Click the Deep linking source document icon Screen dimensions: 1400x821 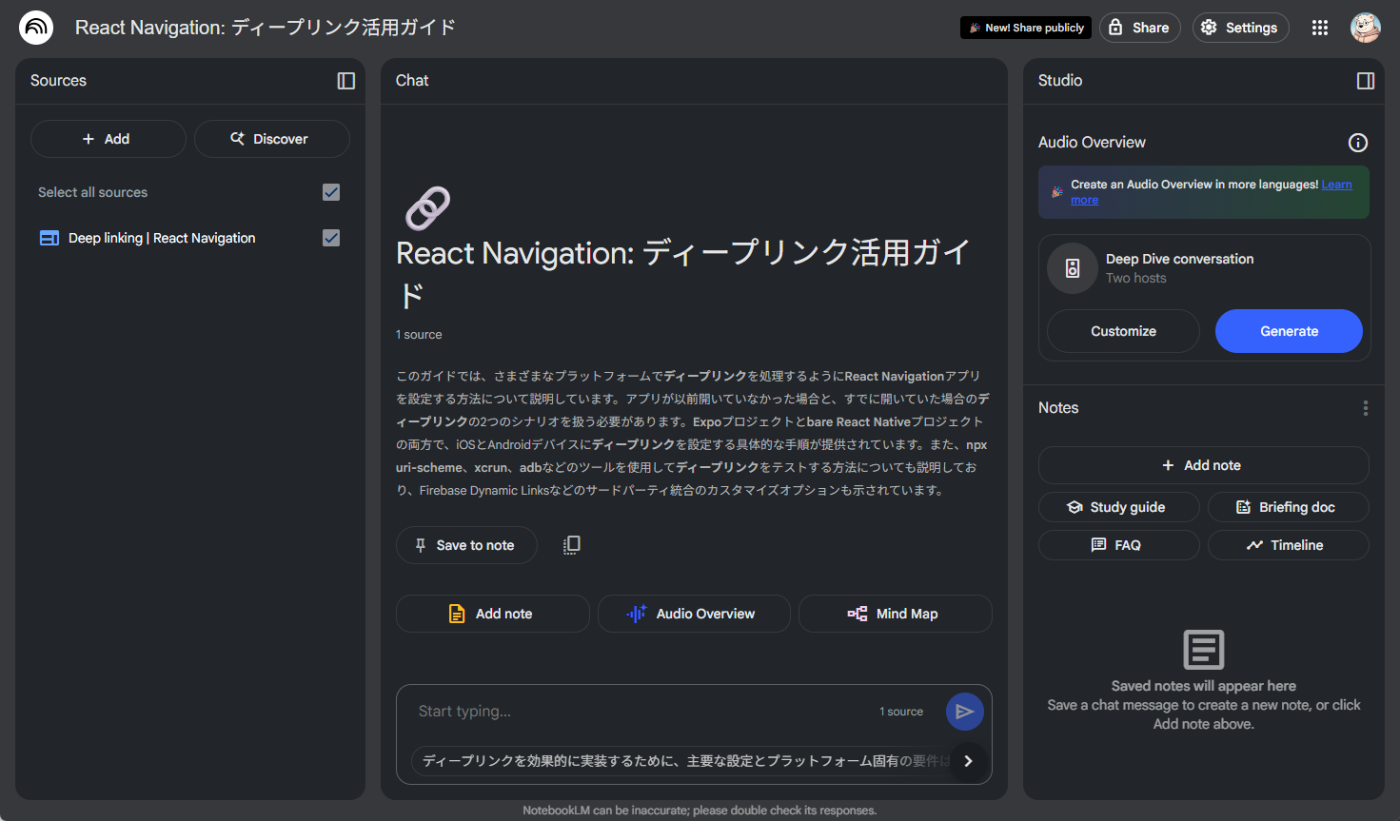click(49, 238)
